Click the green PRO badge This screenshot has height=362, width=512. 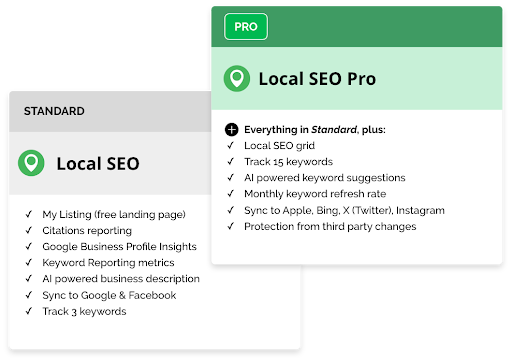pyautogui.click(x=246, y=27)
